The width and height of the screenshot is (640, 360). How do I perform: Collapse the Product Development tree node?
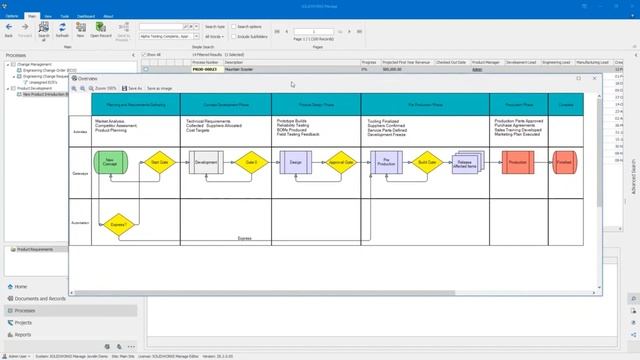click(8, 88)
